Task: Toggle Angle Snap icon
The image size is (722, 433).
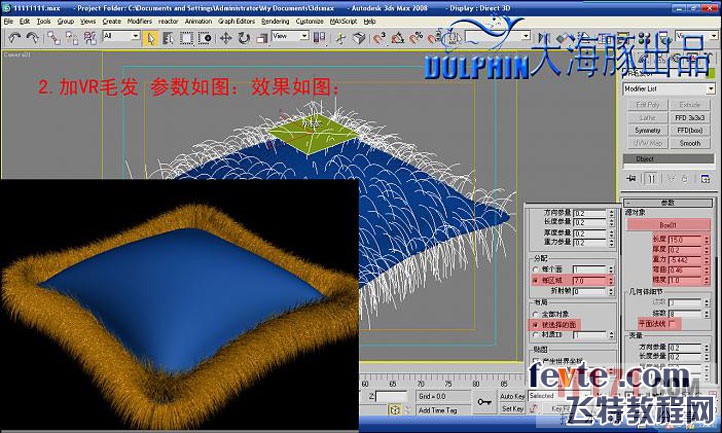Action: (398, 38)
